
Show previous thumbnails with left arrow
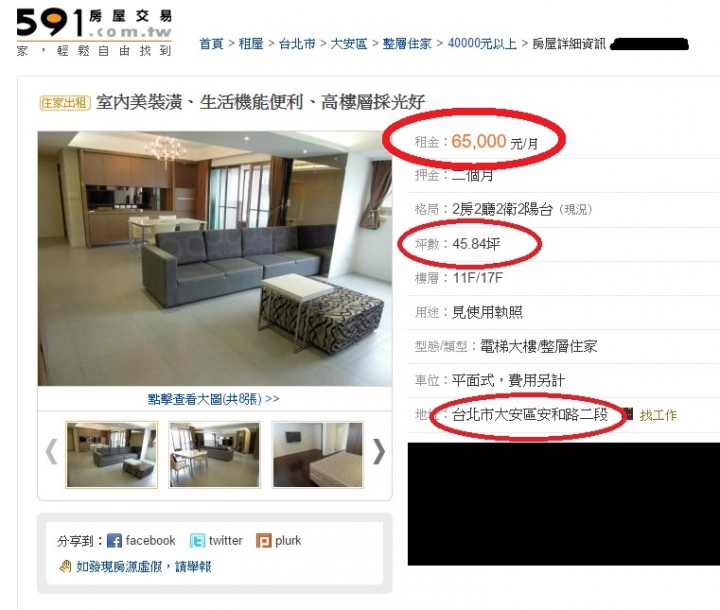click(51, 452)
